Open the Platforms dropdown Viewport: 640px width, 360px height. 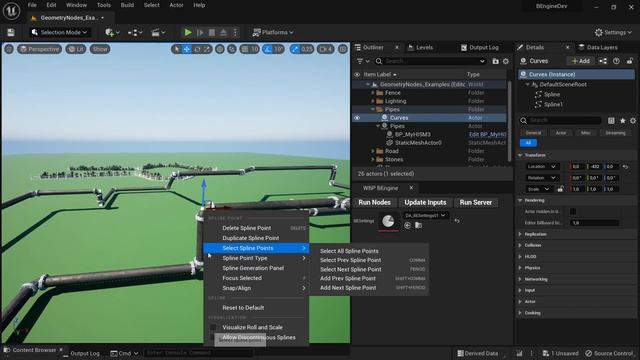pyautogui.click(x=273, y=32)
